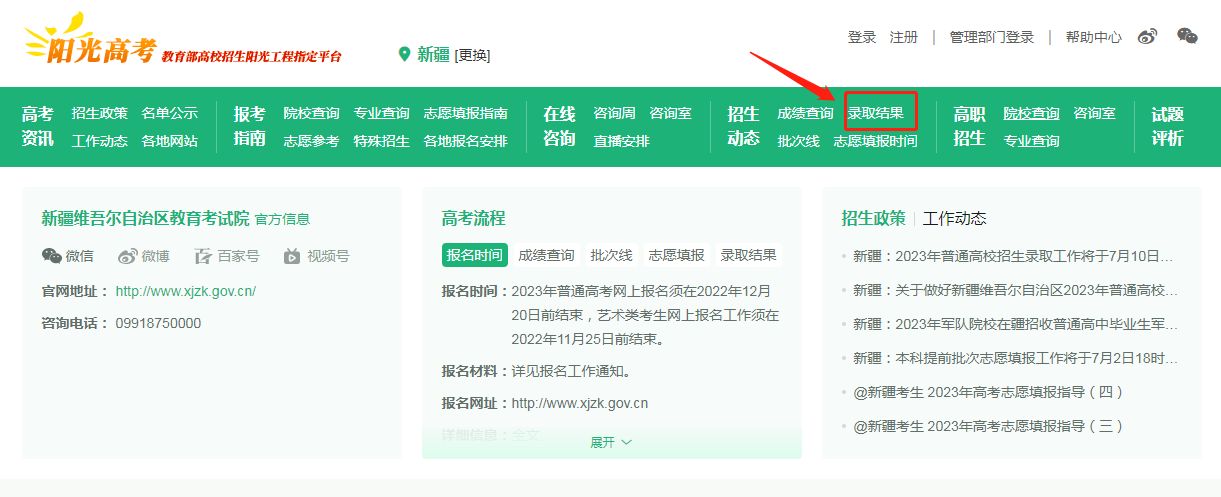This screenshot has height=497, width=1221.
Task: Click the Weibo icon in top header
Action: [1147, 37]
